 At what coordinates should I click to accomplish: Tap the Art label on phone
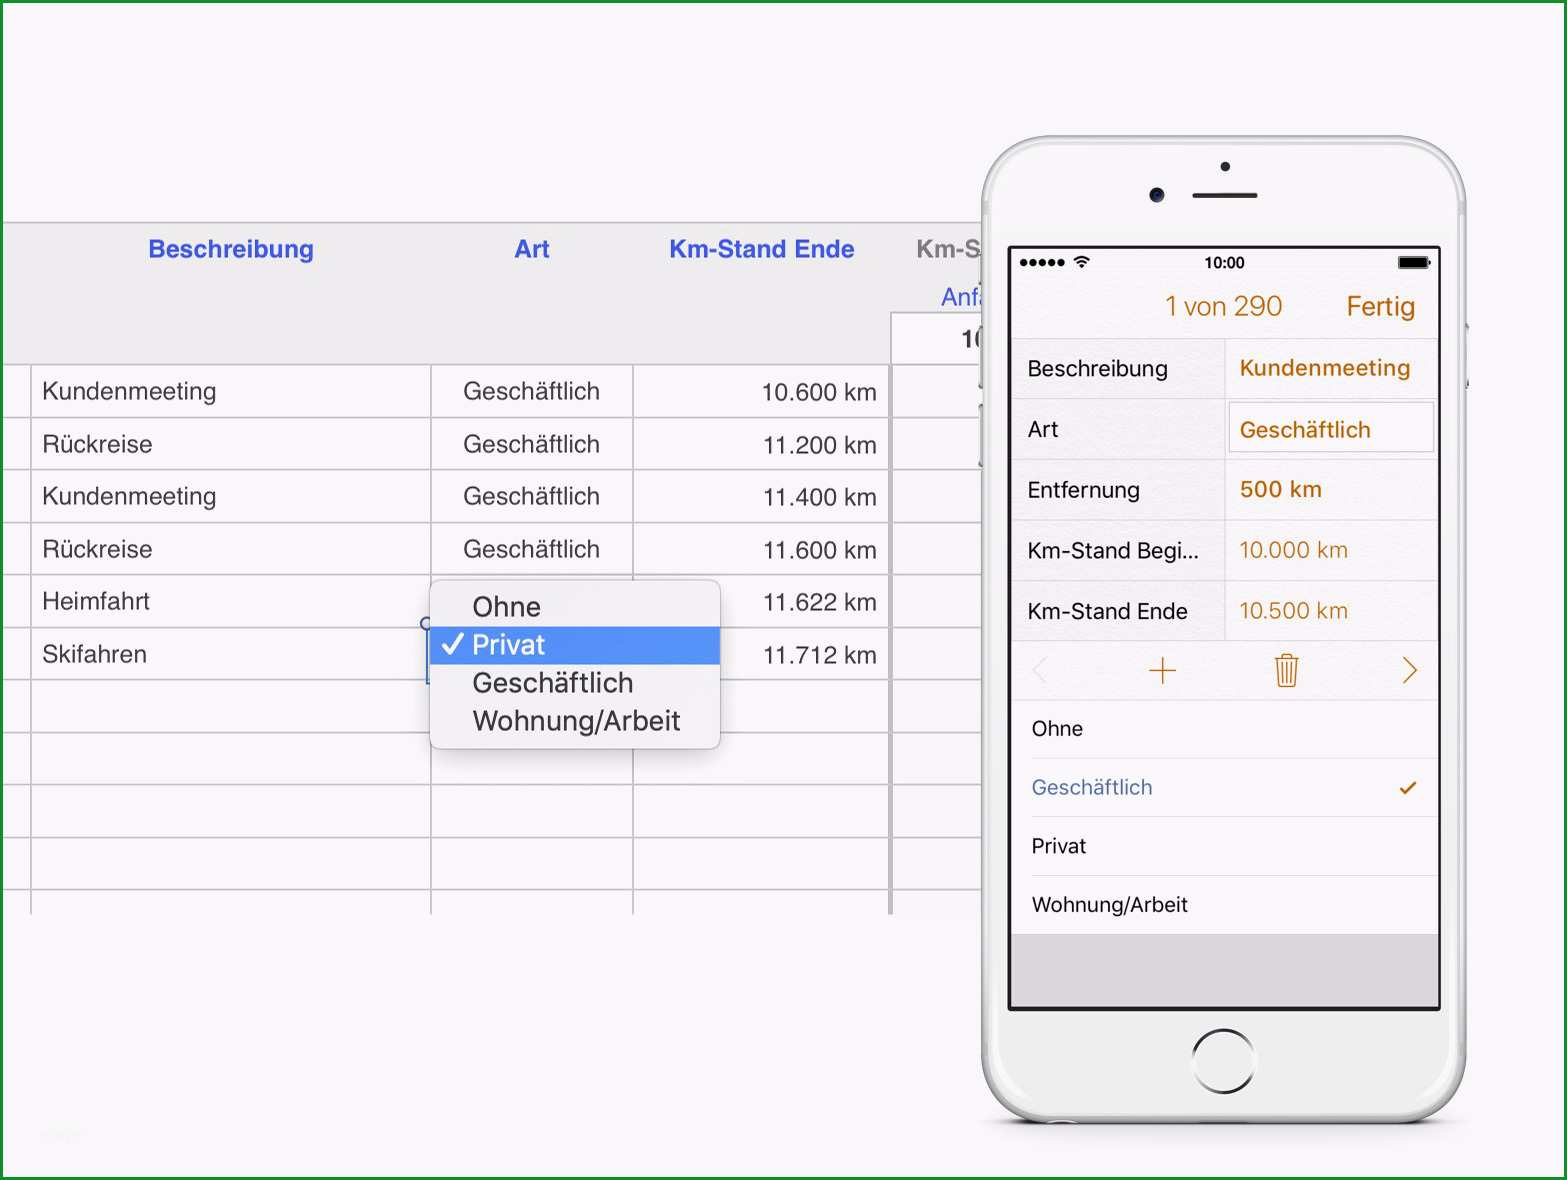coord(1042,429)
